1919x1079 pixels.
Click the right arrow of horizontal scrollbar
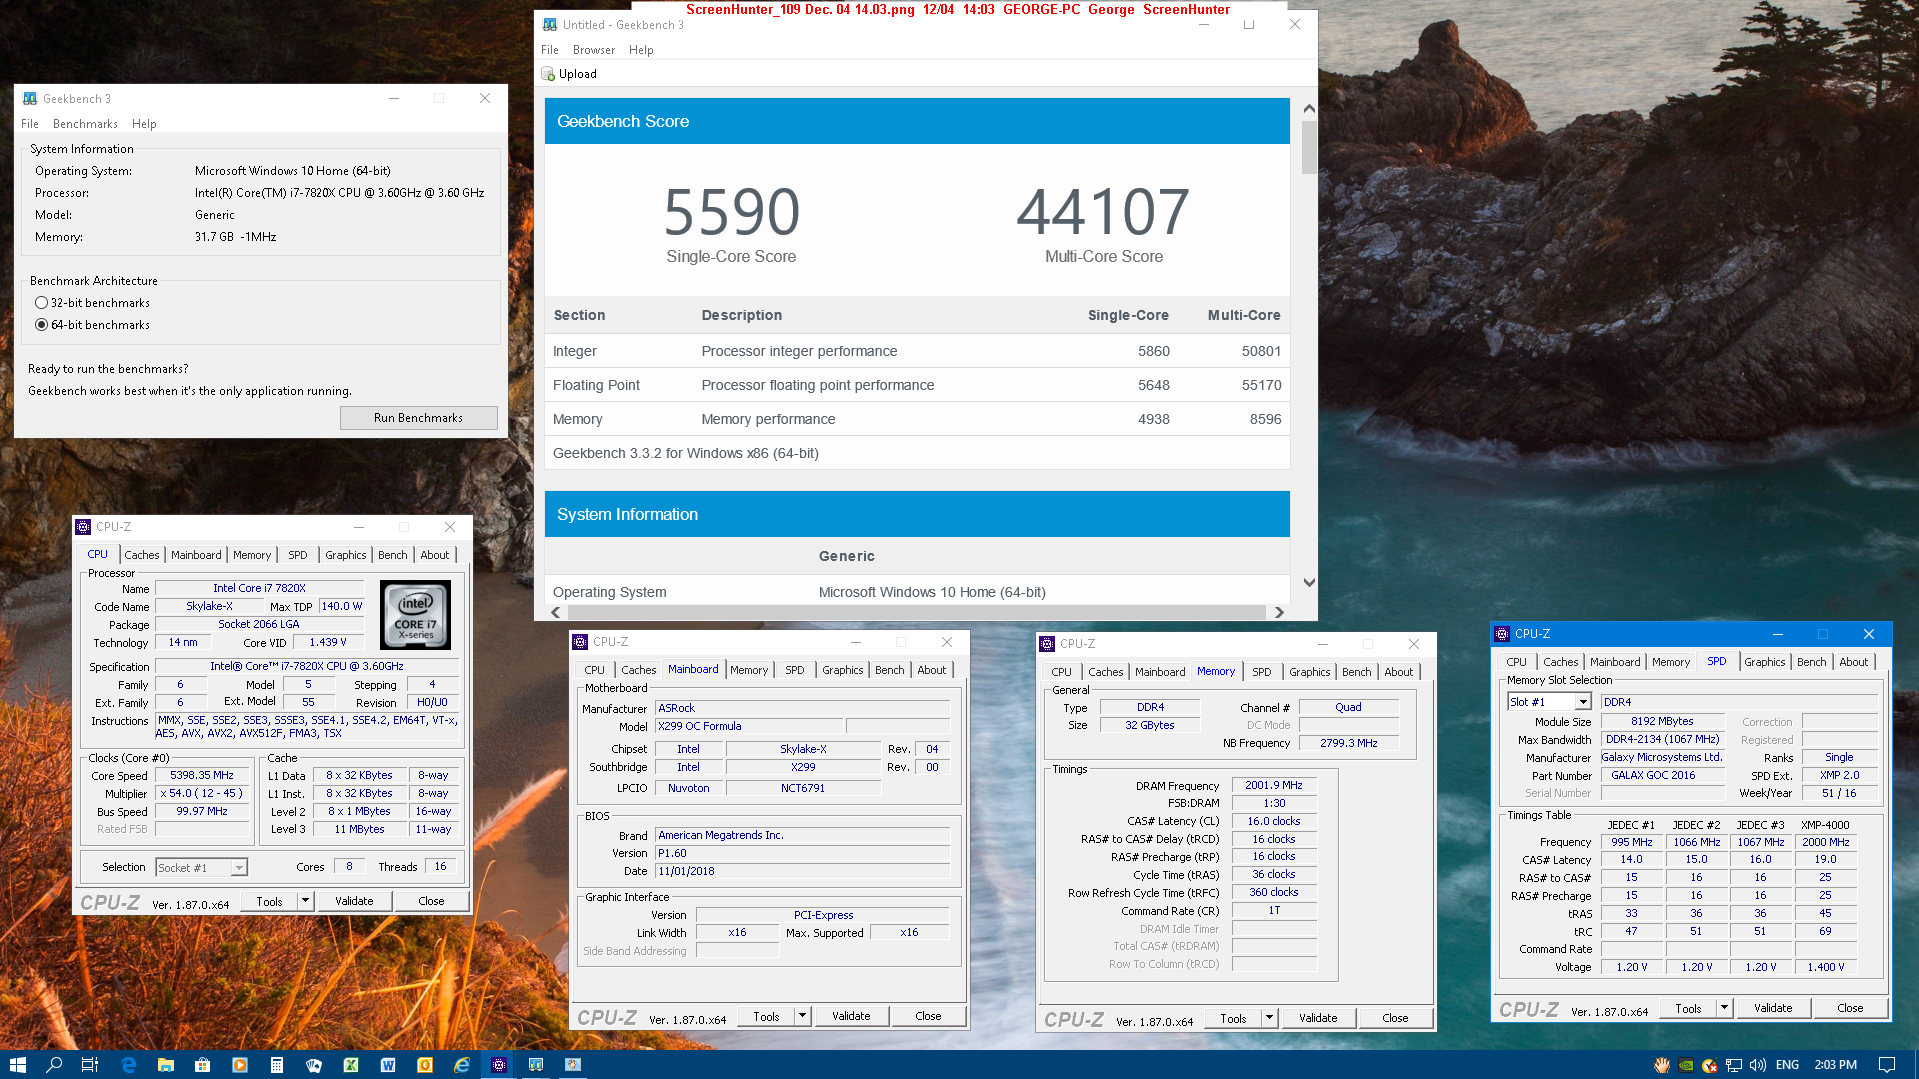(x=1278, y=612)
